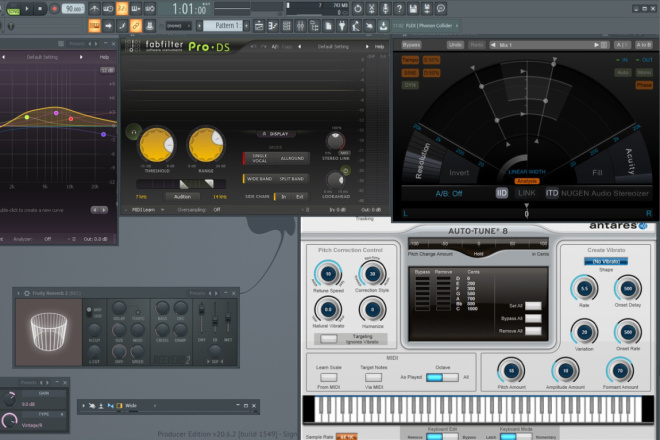Open the Piano roll icon
The height and width of the screenshot is (440, 660).
click(273, 26)
